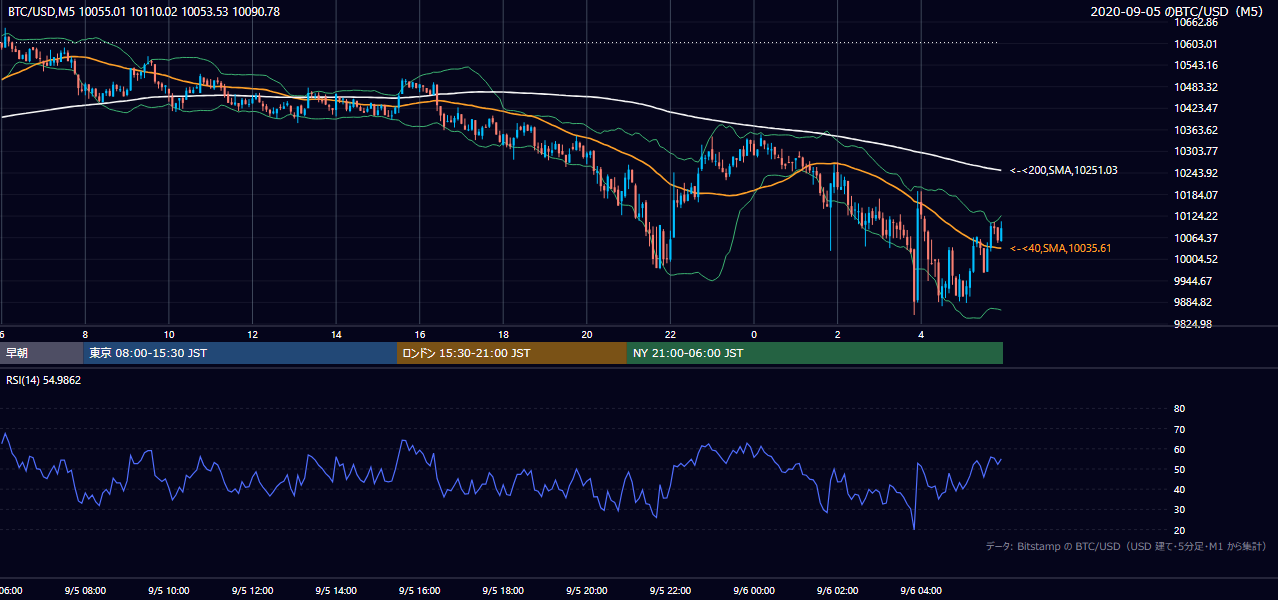This screenshot has height=600, width=1278.
Task: Select the 東京 08:00-15:30 JST session band
Action: tap(240, 353)
